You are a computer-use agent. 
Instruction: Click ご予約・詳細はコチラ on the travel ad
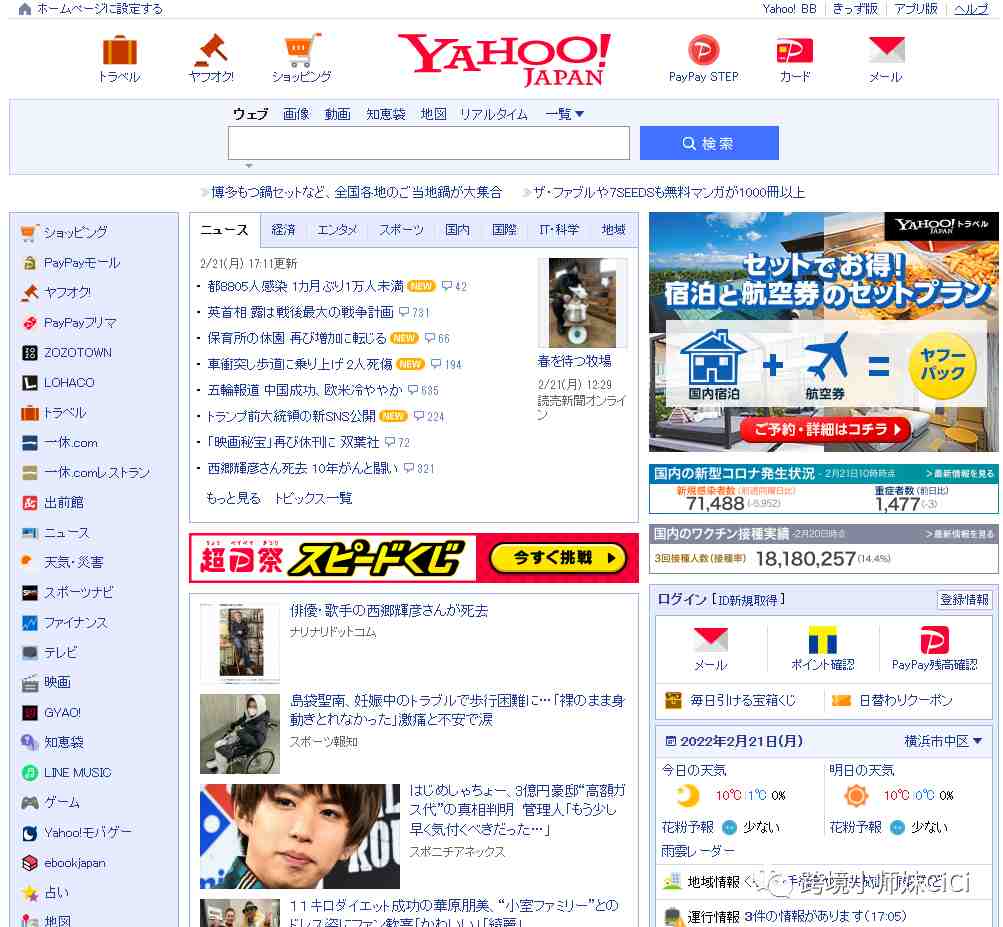point(824,429)
